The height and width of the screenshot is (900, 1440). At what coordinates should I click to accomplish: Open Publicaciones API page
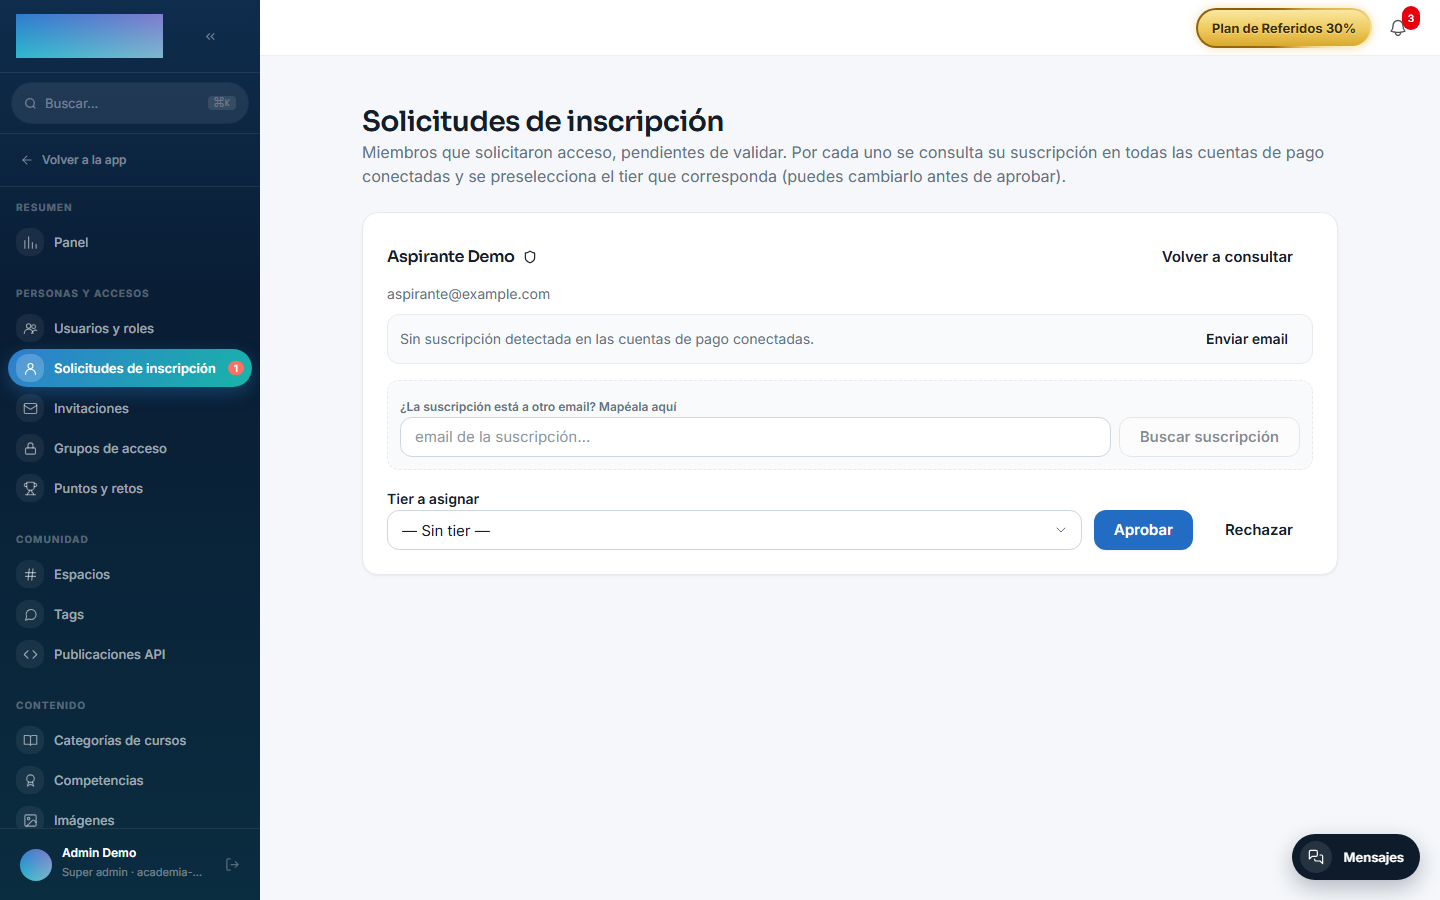point(130,655)
